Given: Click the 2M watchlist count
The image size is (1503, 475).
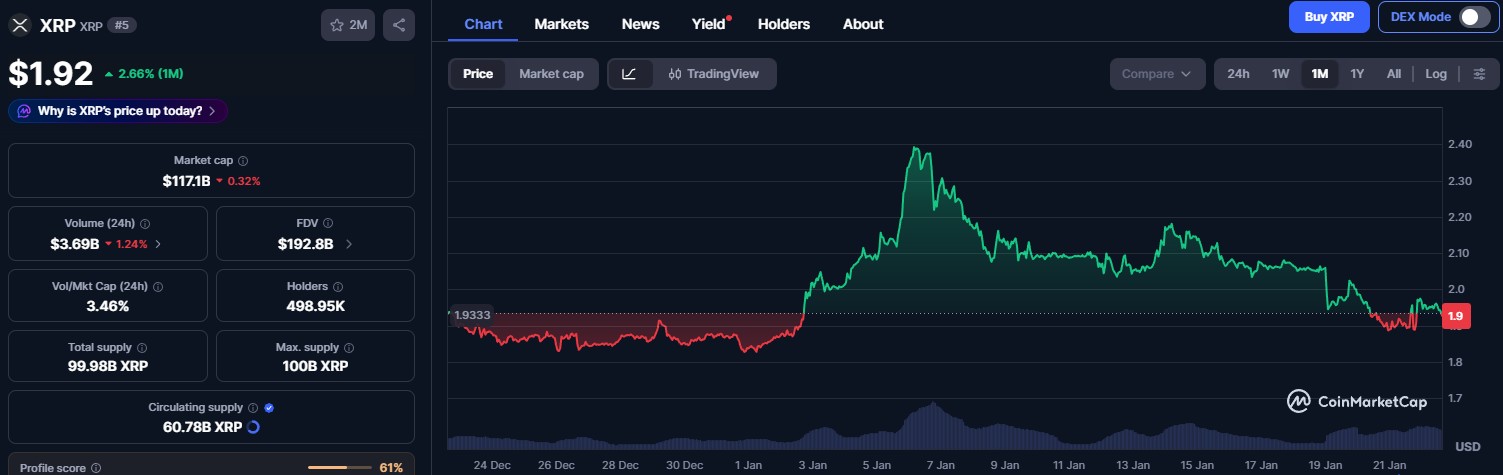Looking at the screenshot, I should tap(358, 26).
